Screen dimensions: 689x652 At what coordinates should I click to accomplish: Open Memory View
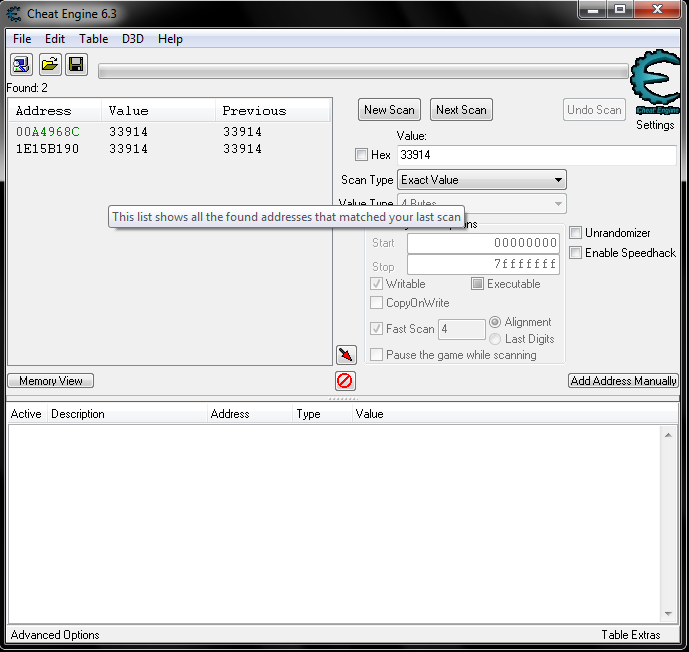[51, 381]
